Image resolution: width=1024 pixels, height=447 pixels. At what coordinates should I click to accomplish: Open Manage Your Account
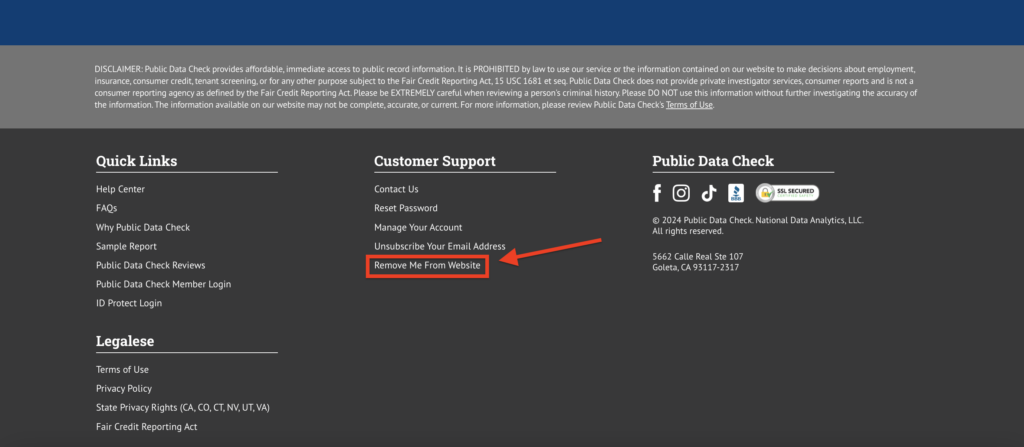(418, 227)
